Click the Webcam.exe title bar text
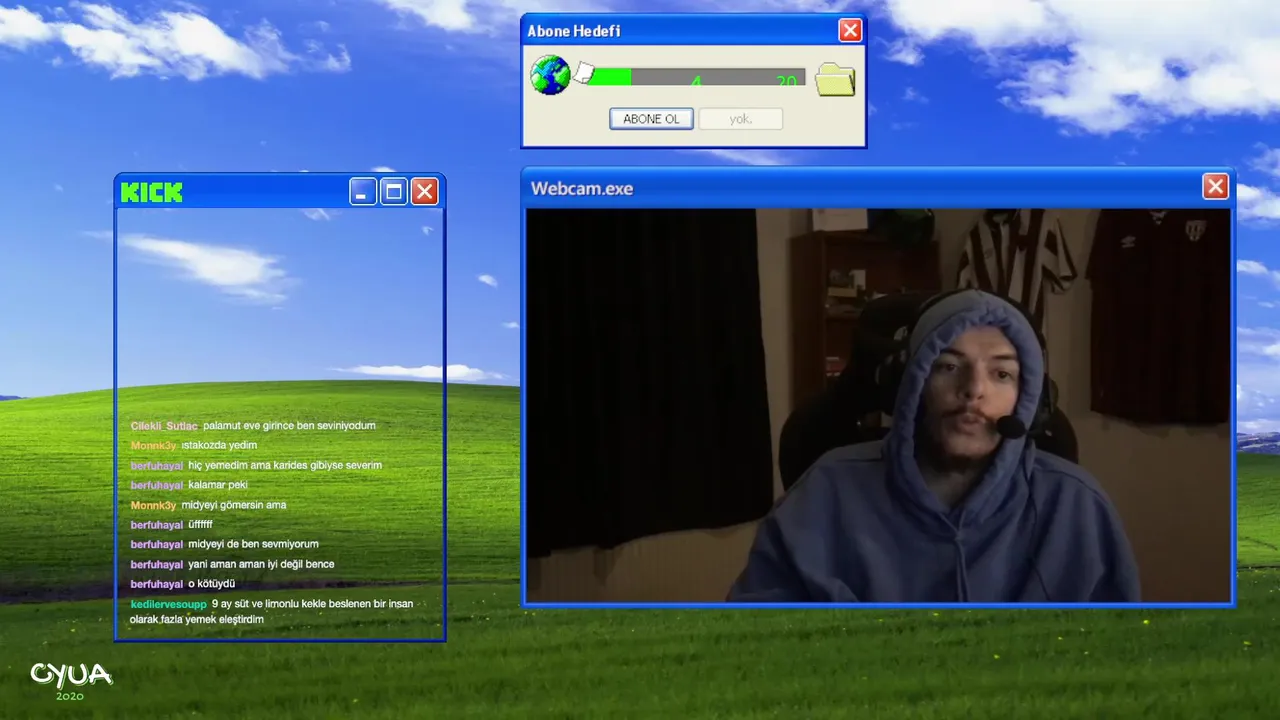 pos(582,188)
